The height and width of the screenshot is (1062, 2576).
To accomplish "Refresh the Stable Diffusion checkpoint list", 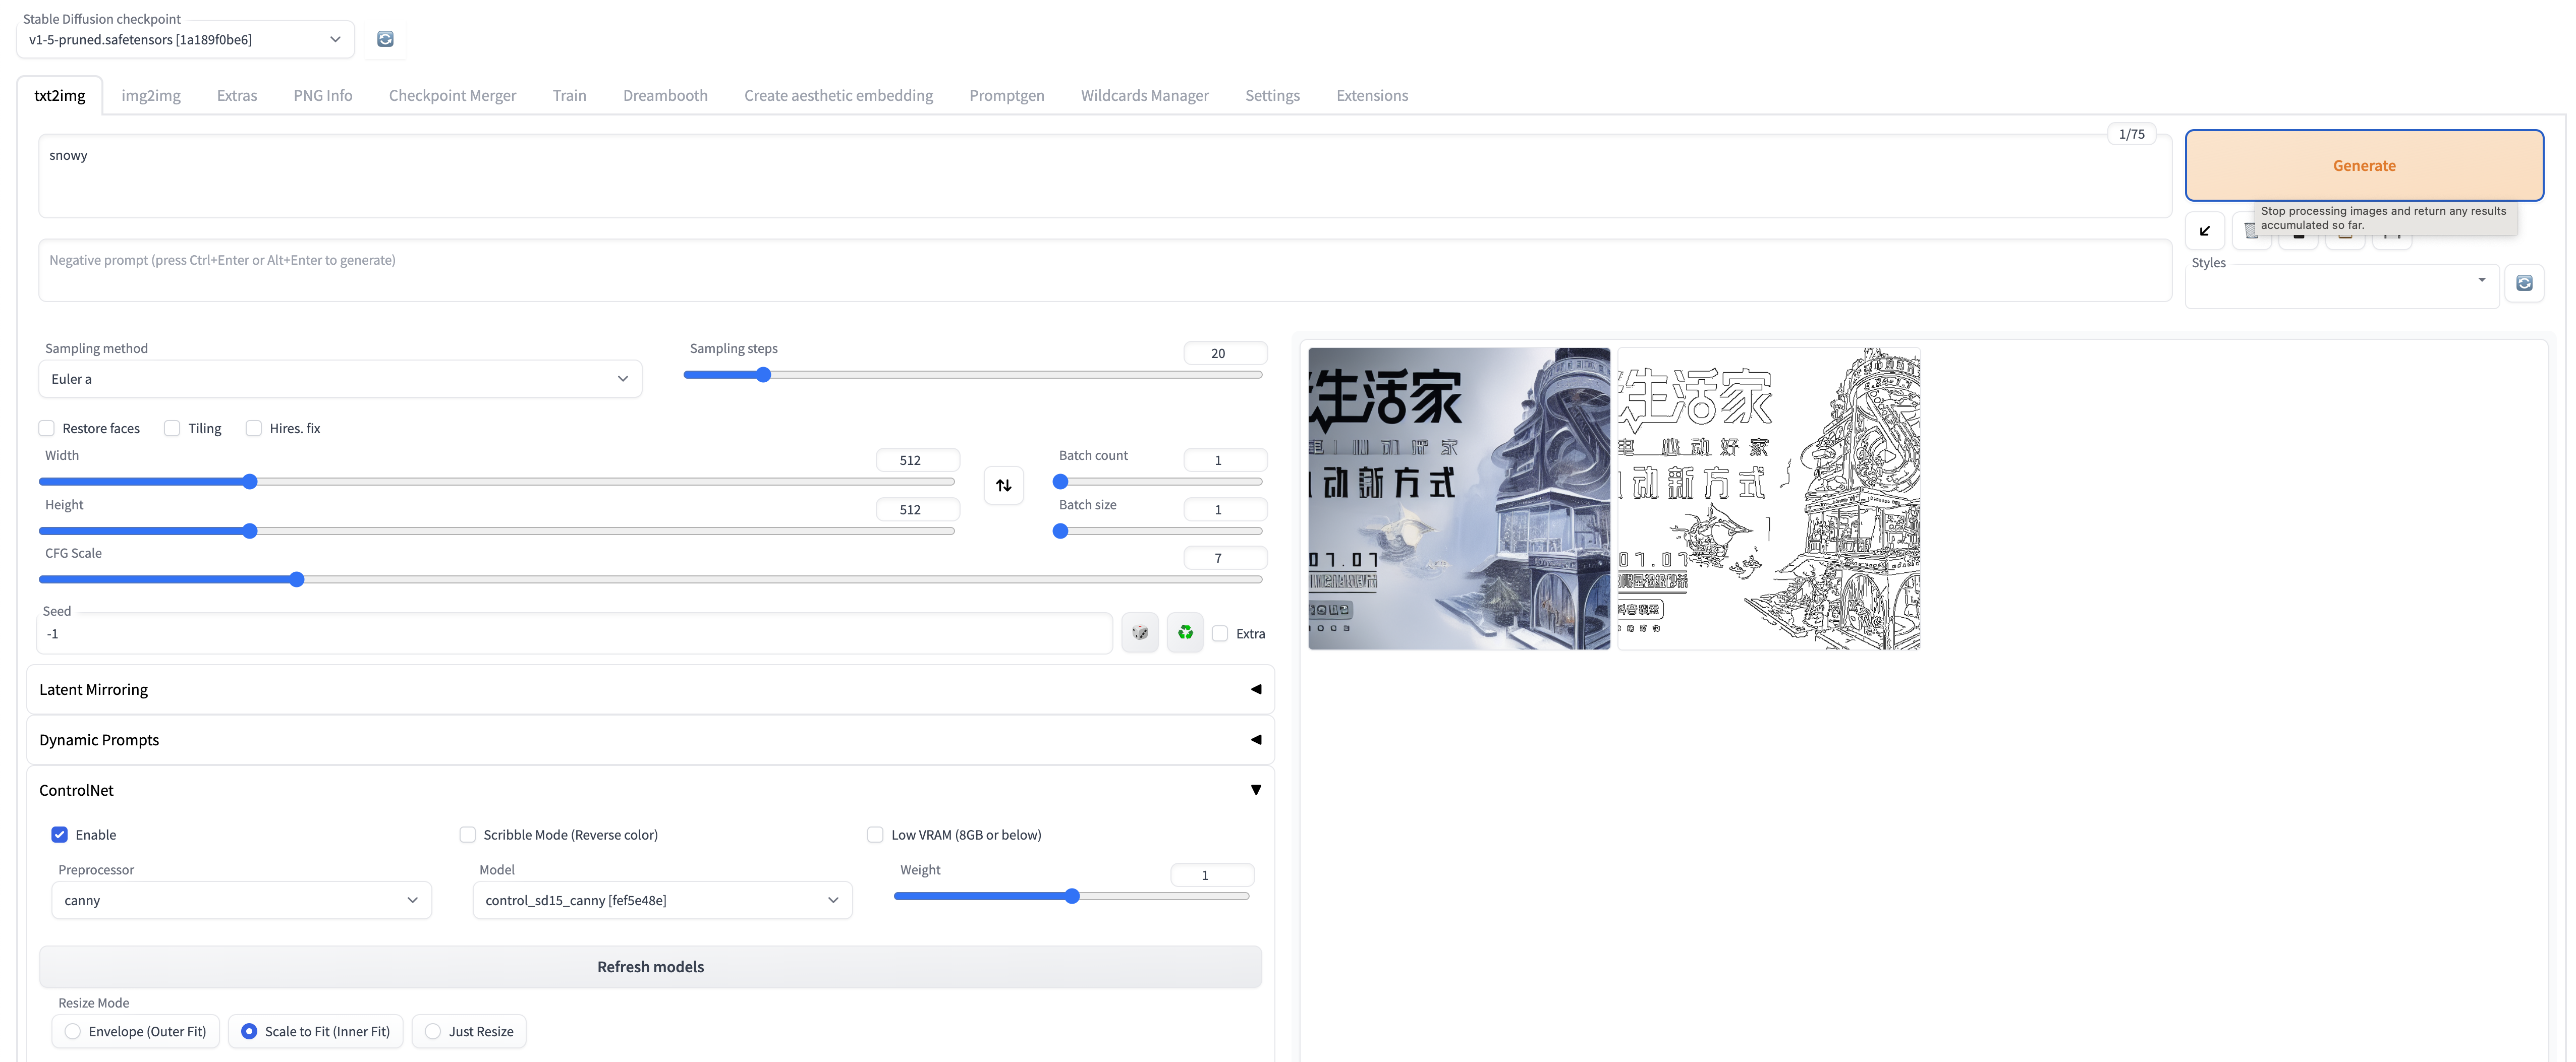I will [385, 39].
